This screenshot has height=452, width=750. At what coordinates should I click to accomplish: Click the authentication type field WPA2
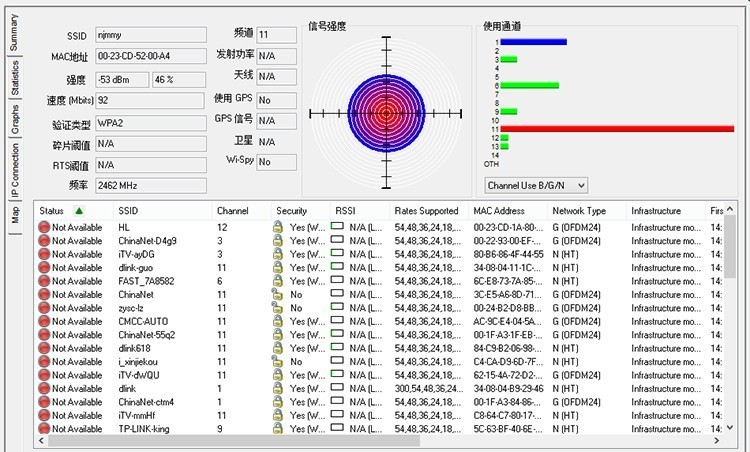151,123
